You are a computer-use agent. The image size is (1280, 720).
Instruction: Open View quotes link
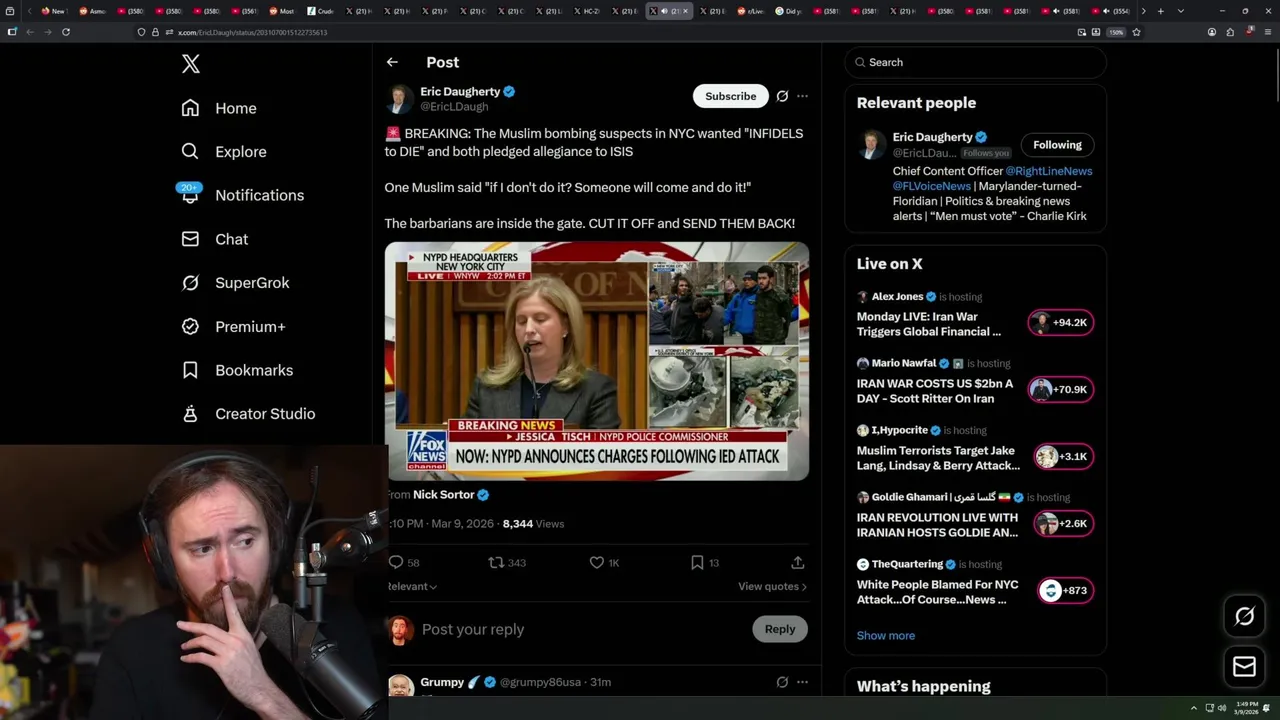point(772,587)
